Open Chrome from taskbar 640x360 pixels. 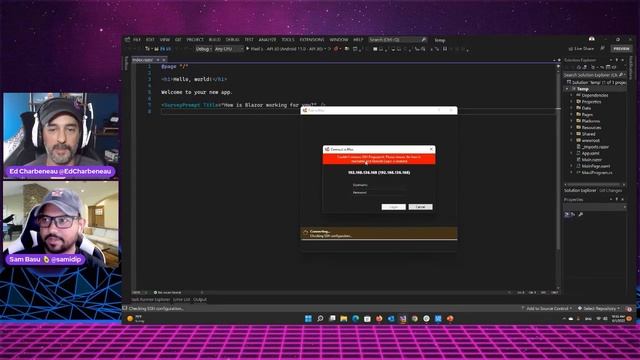point(415,319)
